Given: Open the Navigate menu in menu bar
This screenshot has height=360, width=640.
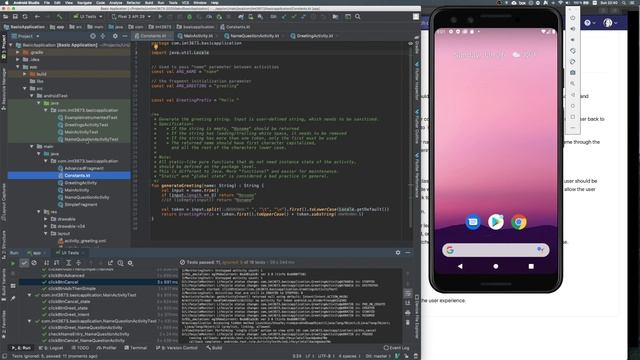Looking at the screenshot, I should click(84, 2).
